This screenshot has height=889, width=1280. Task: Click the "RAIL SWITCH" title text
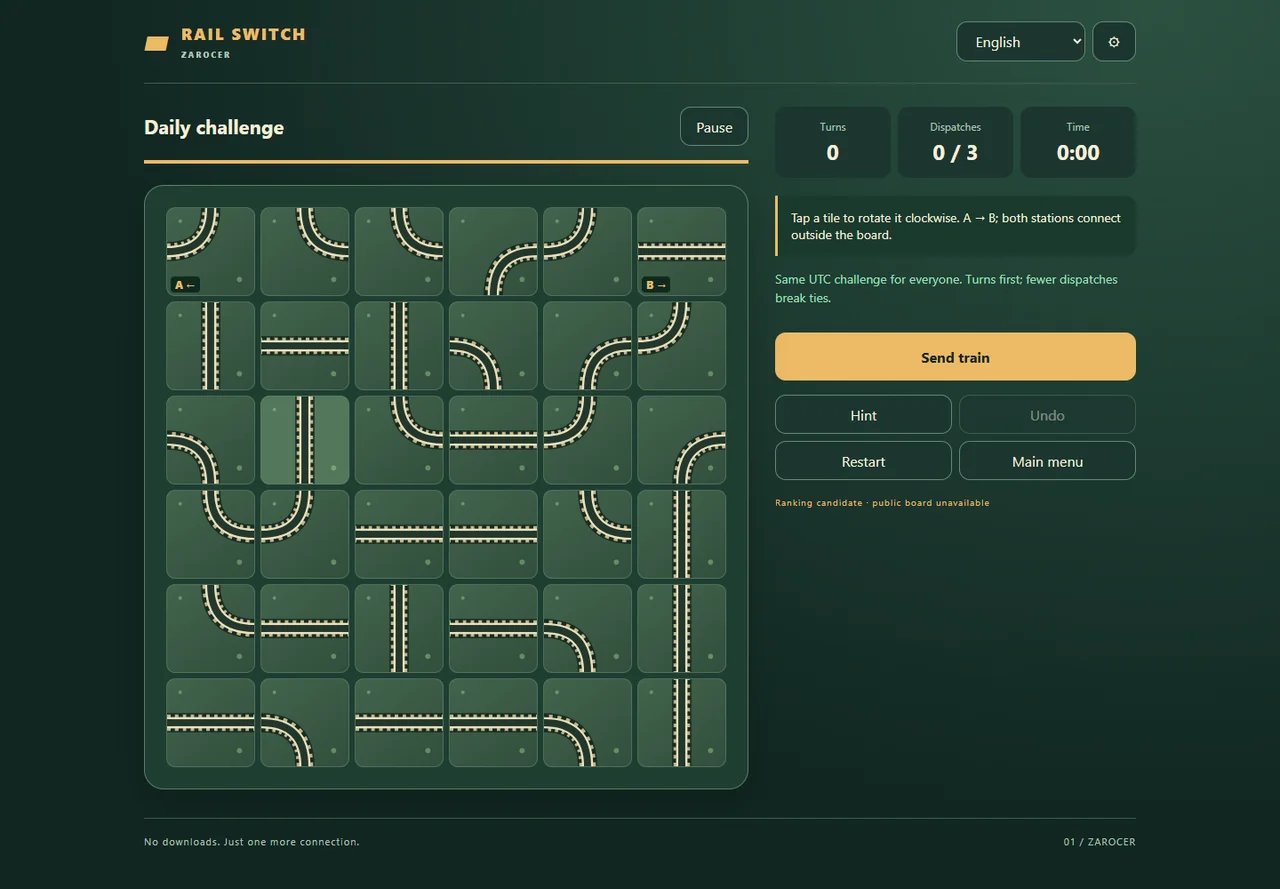[x=243, y=34]
